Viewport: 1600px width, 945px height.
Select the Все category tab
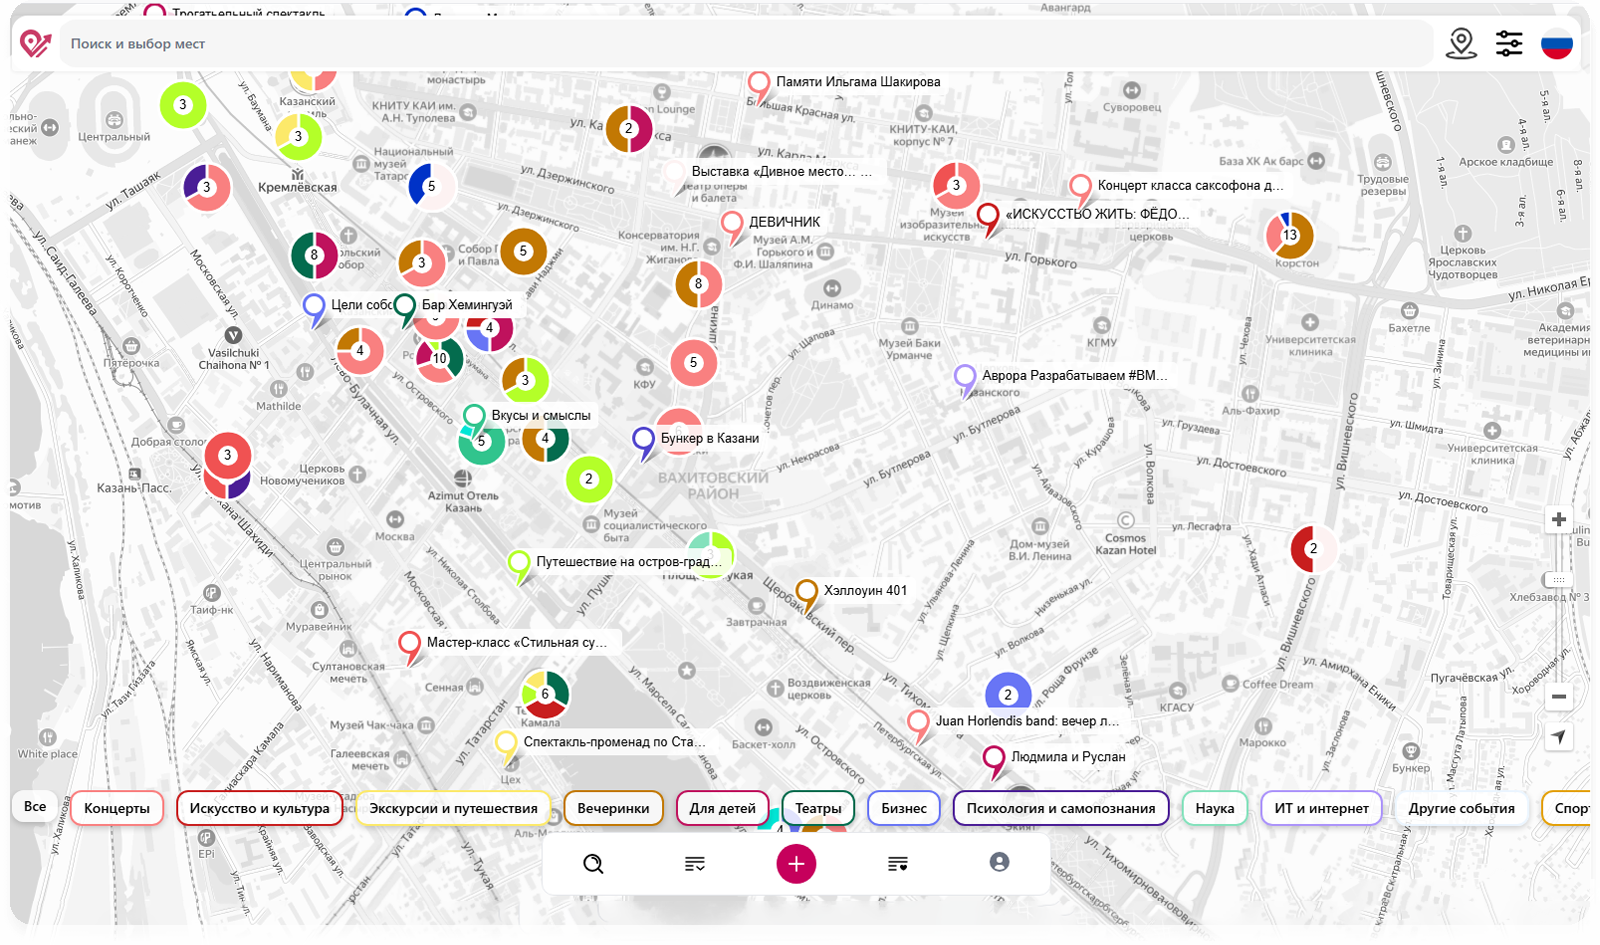coord(35,806)
